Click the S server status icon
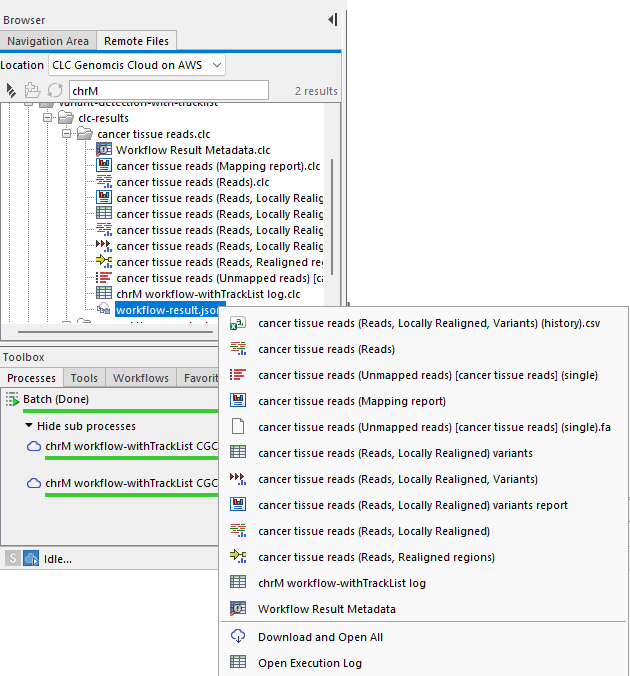 pos(13,558)
